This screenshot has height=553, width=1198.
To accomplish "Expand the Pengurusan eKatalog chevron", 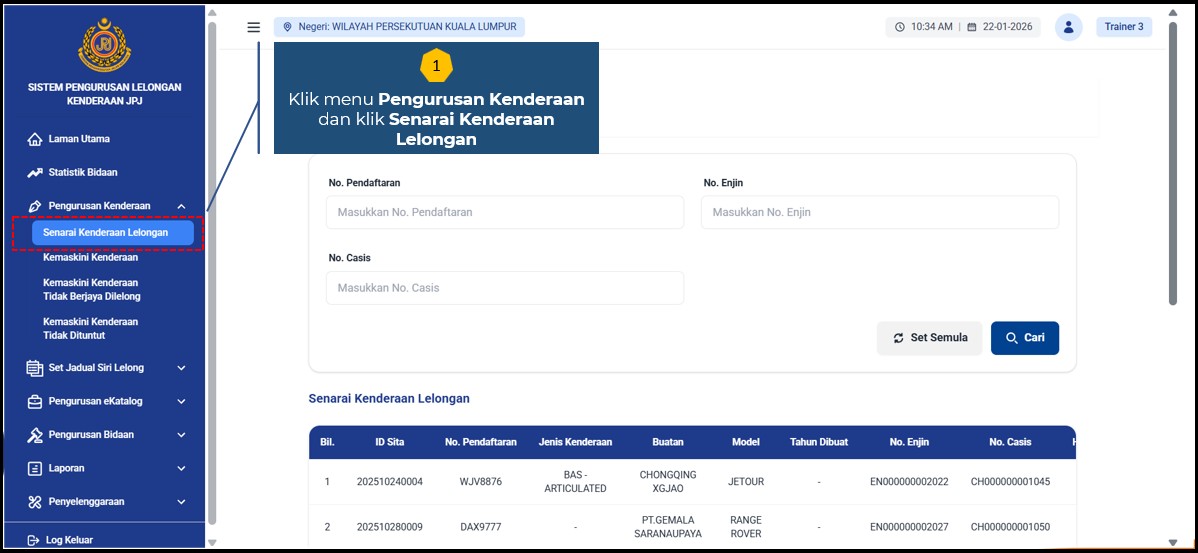I will tap(181, 402).
